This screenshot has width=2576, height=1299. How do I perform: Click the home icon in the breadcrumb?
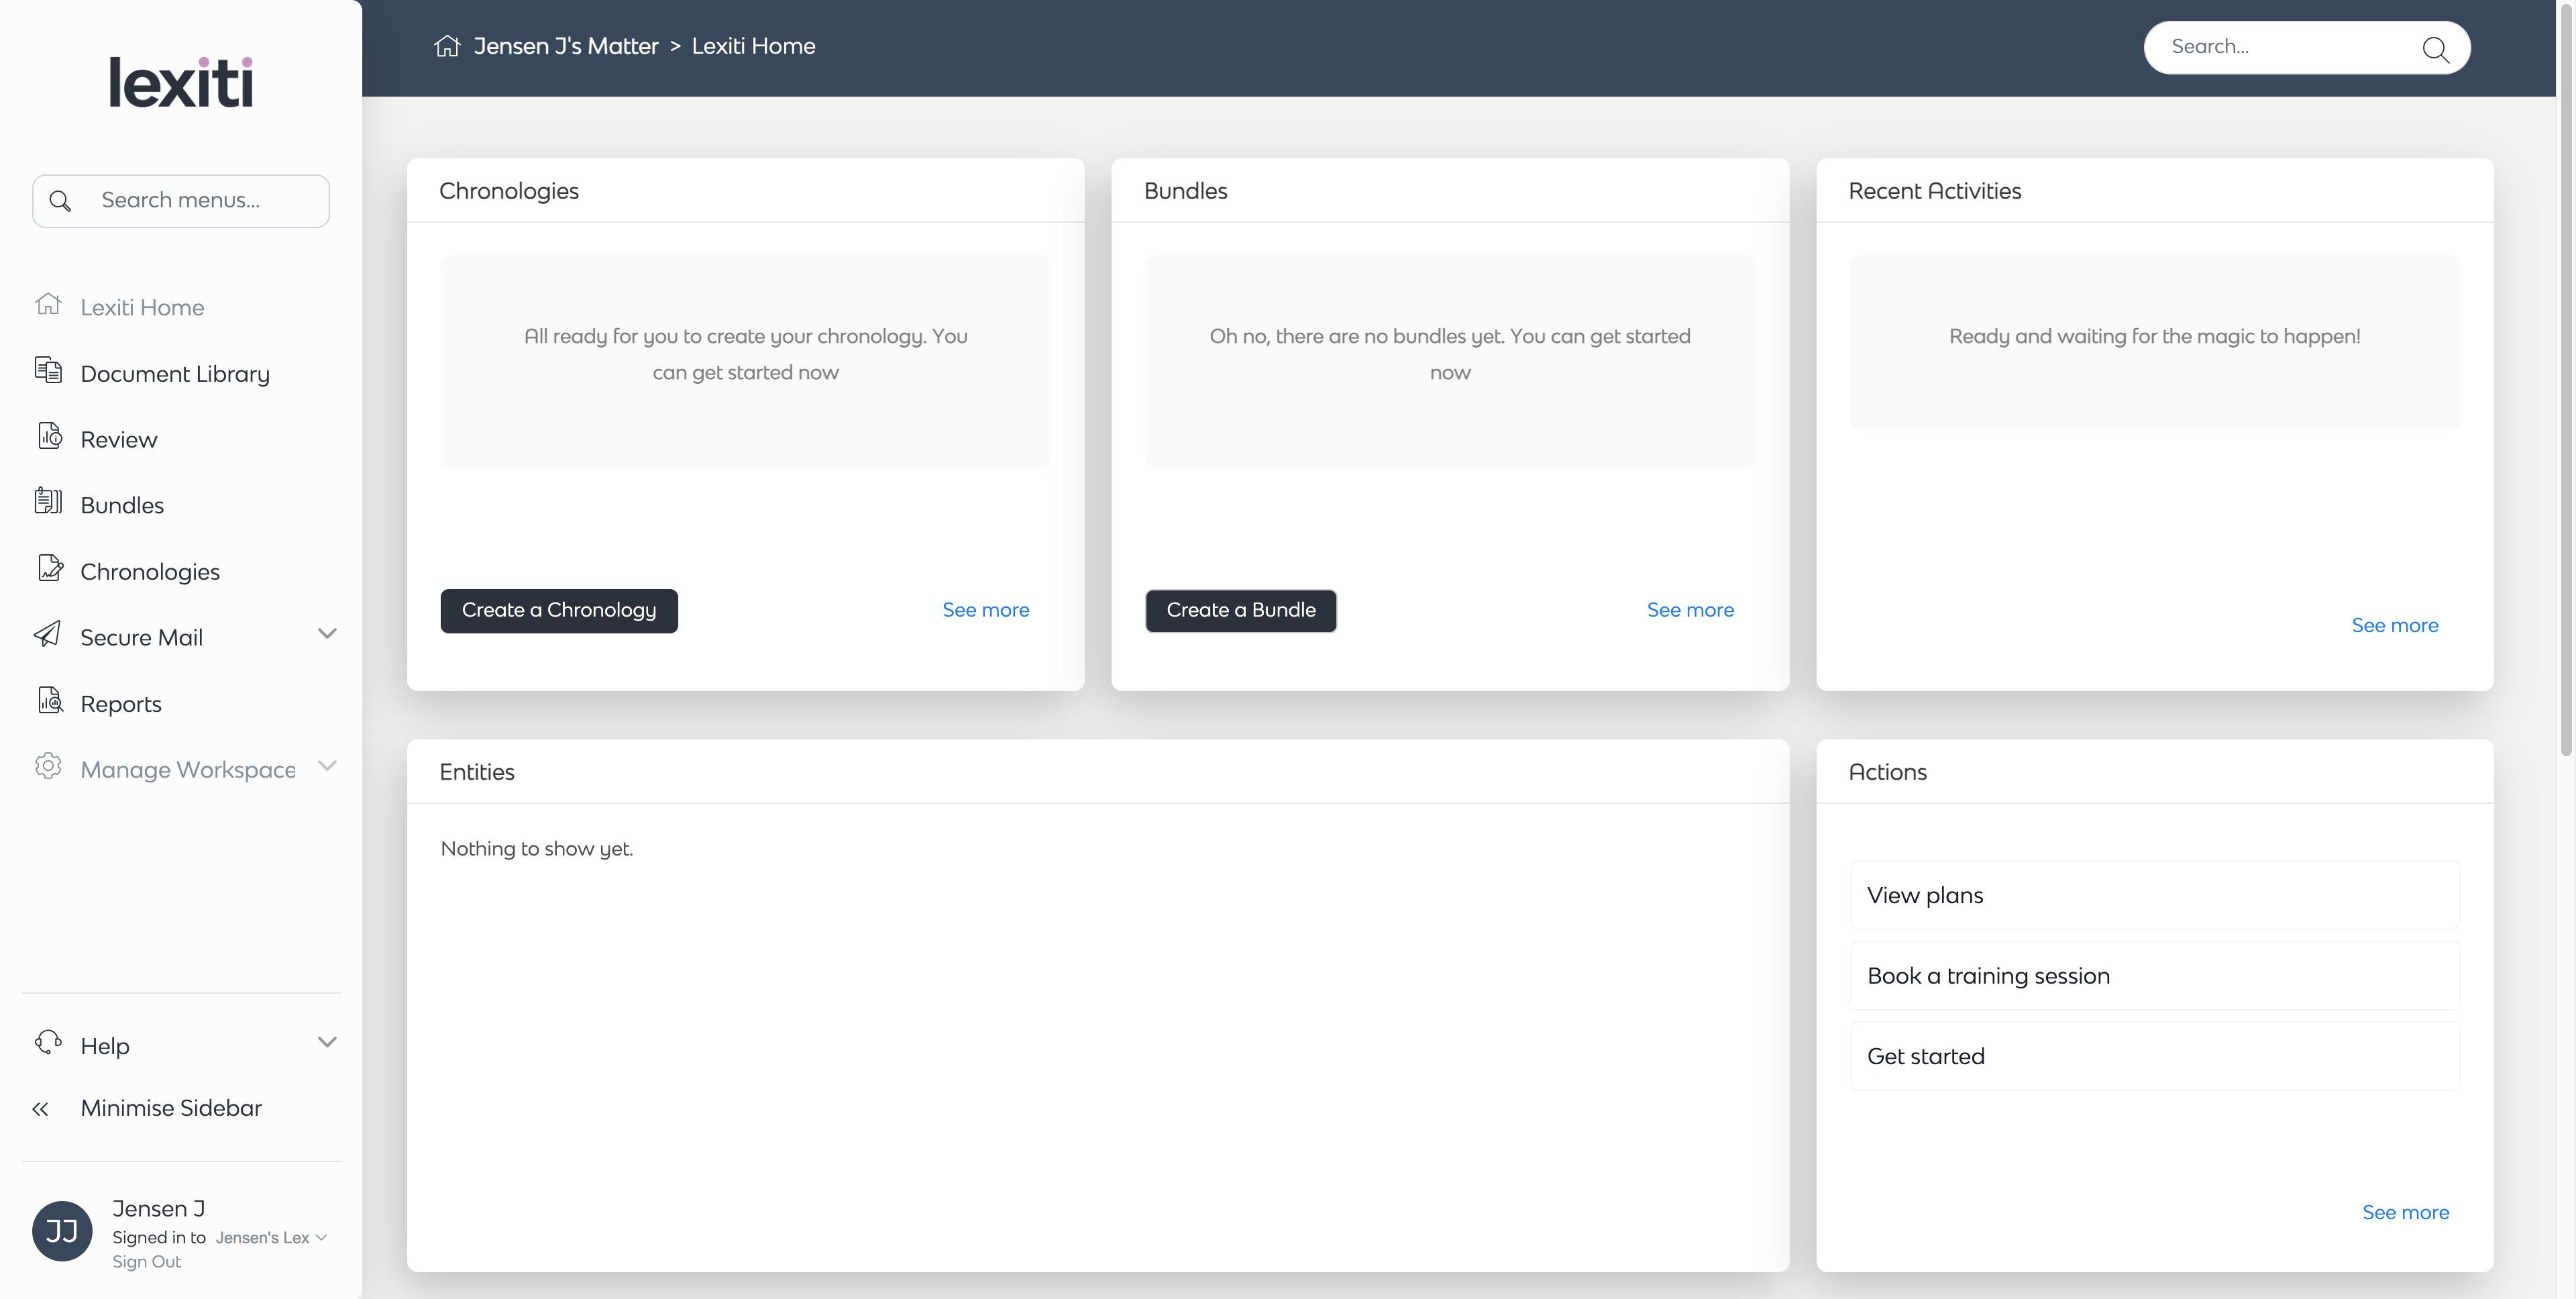click(447, 46)
